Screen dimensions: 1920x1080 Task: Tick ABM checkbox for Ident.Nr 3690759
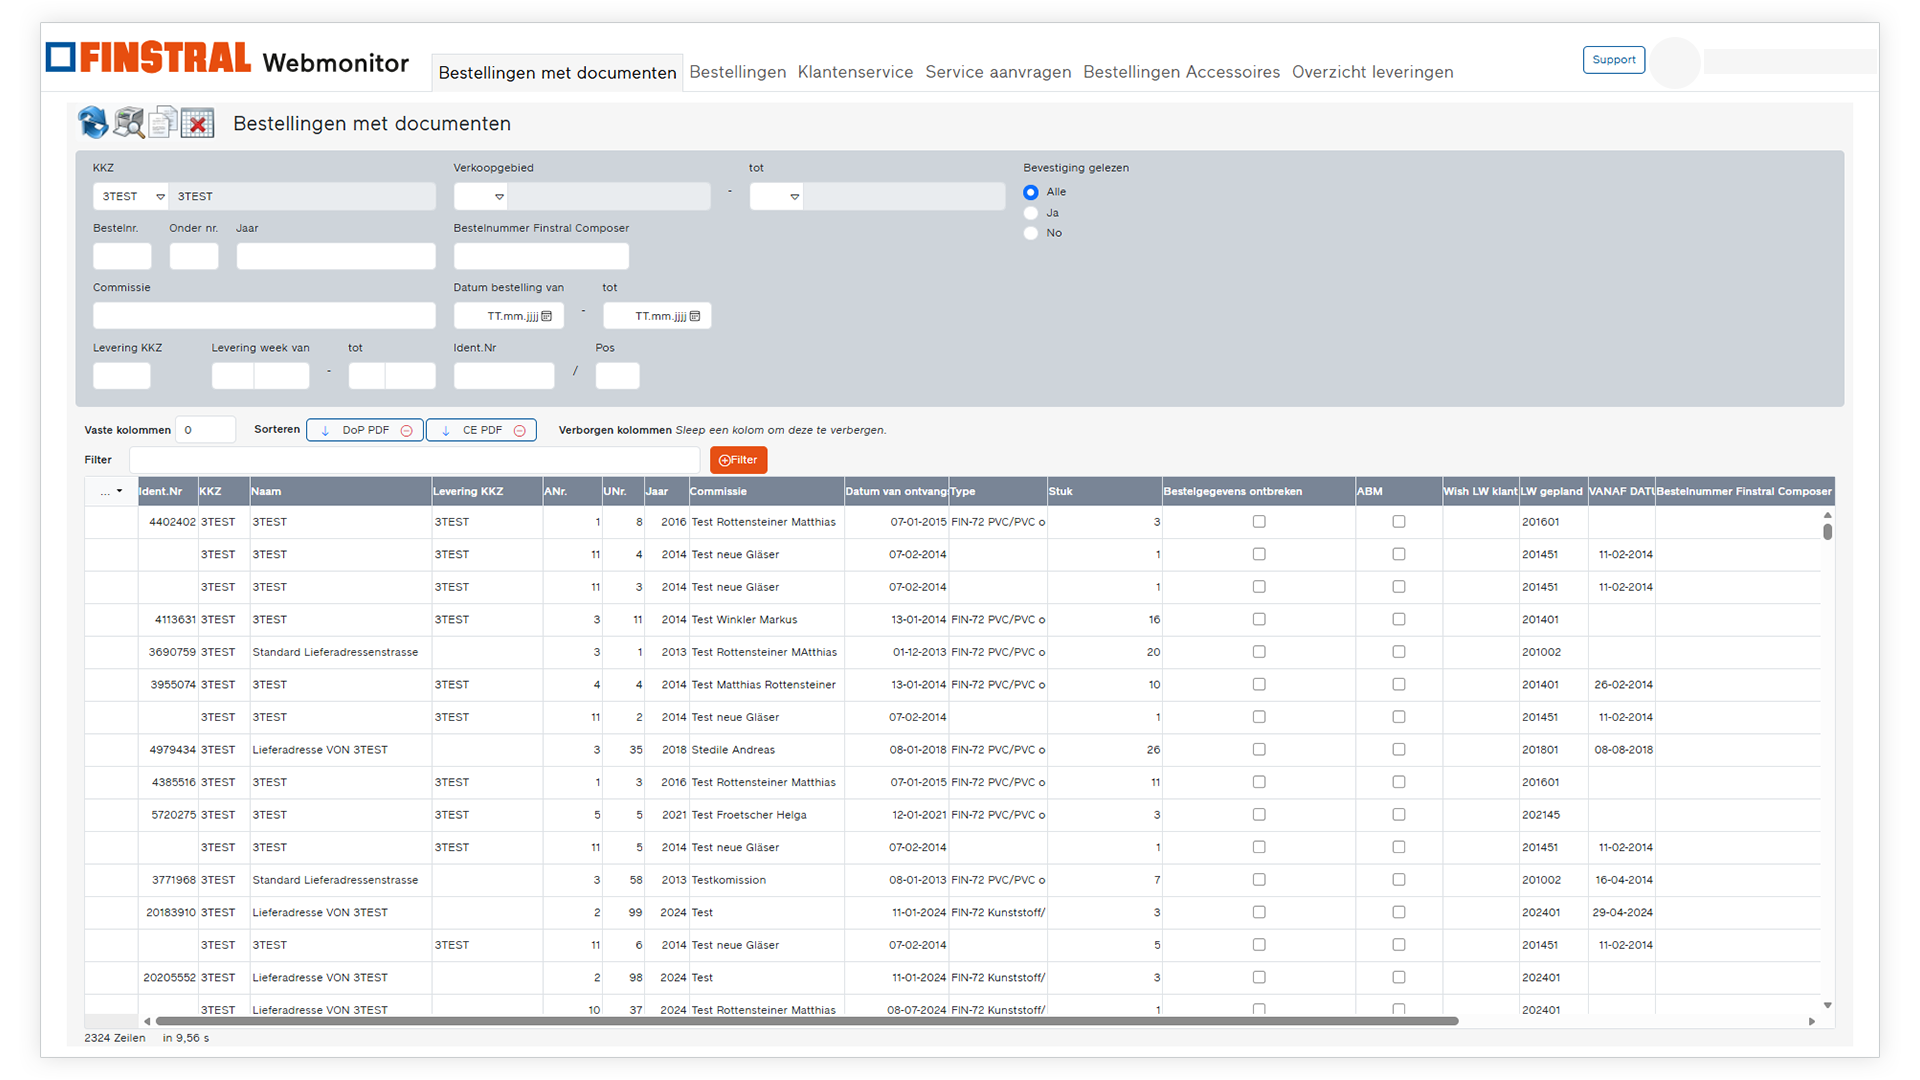[1399, 652]
